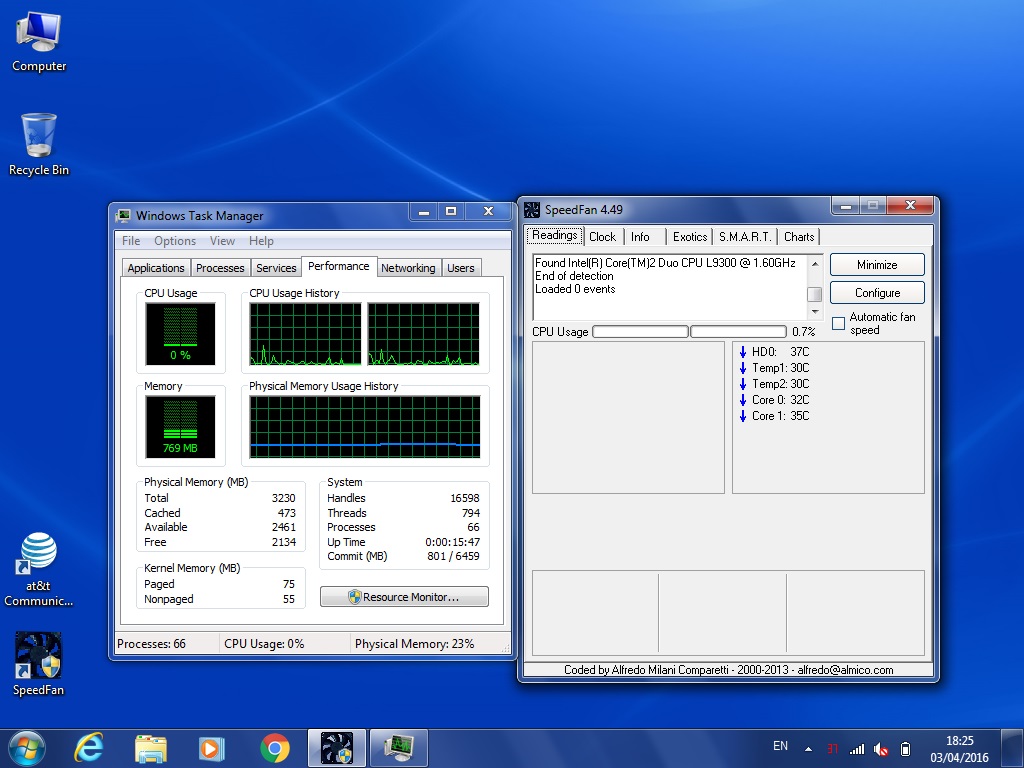This screenshot has width=1024, height=768.
Task: Select SpeedFan taskbar button
Action: [337, 748]
